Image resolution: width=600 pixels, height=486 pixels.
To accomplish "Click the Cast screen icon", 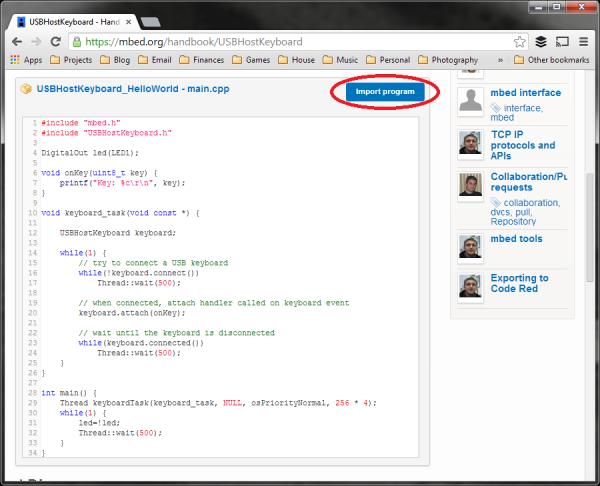I will 562,42.
